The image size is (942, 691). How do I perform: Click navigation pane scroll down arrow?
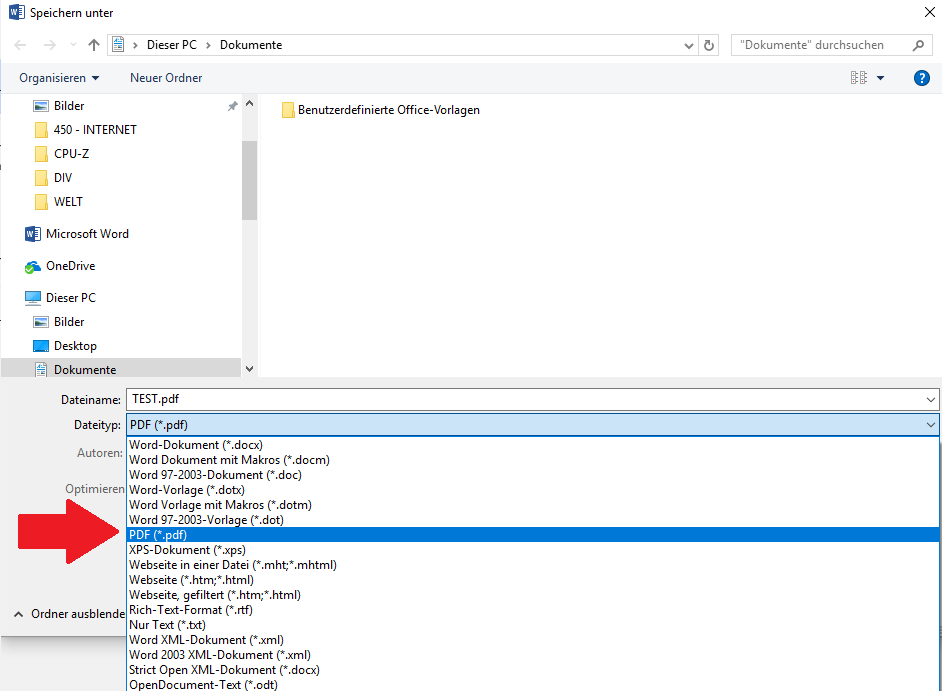[x=249, y=369]
